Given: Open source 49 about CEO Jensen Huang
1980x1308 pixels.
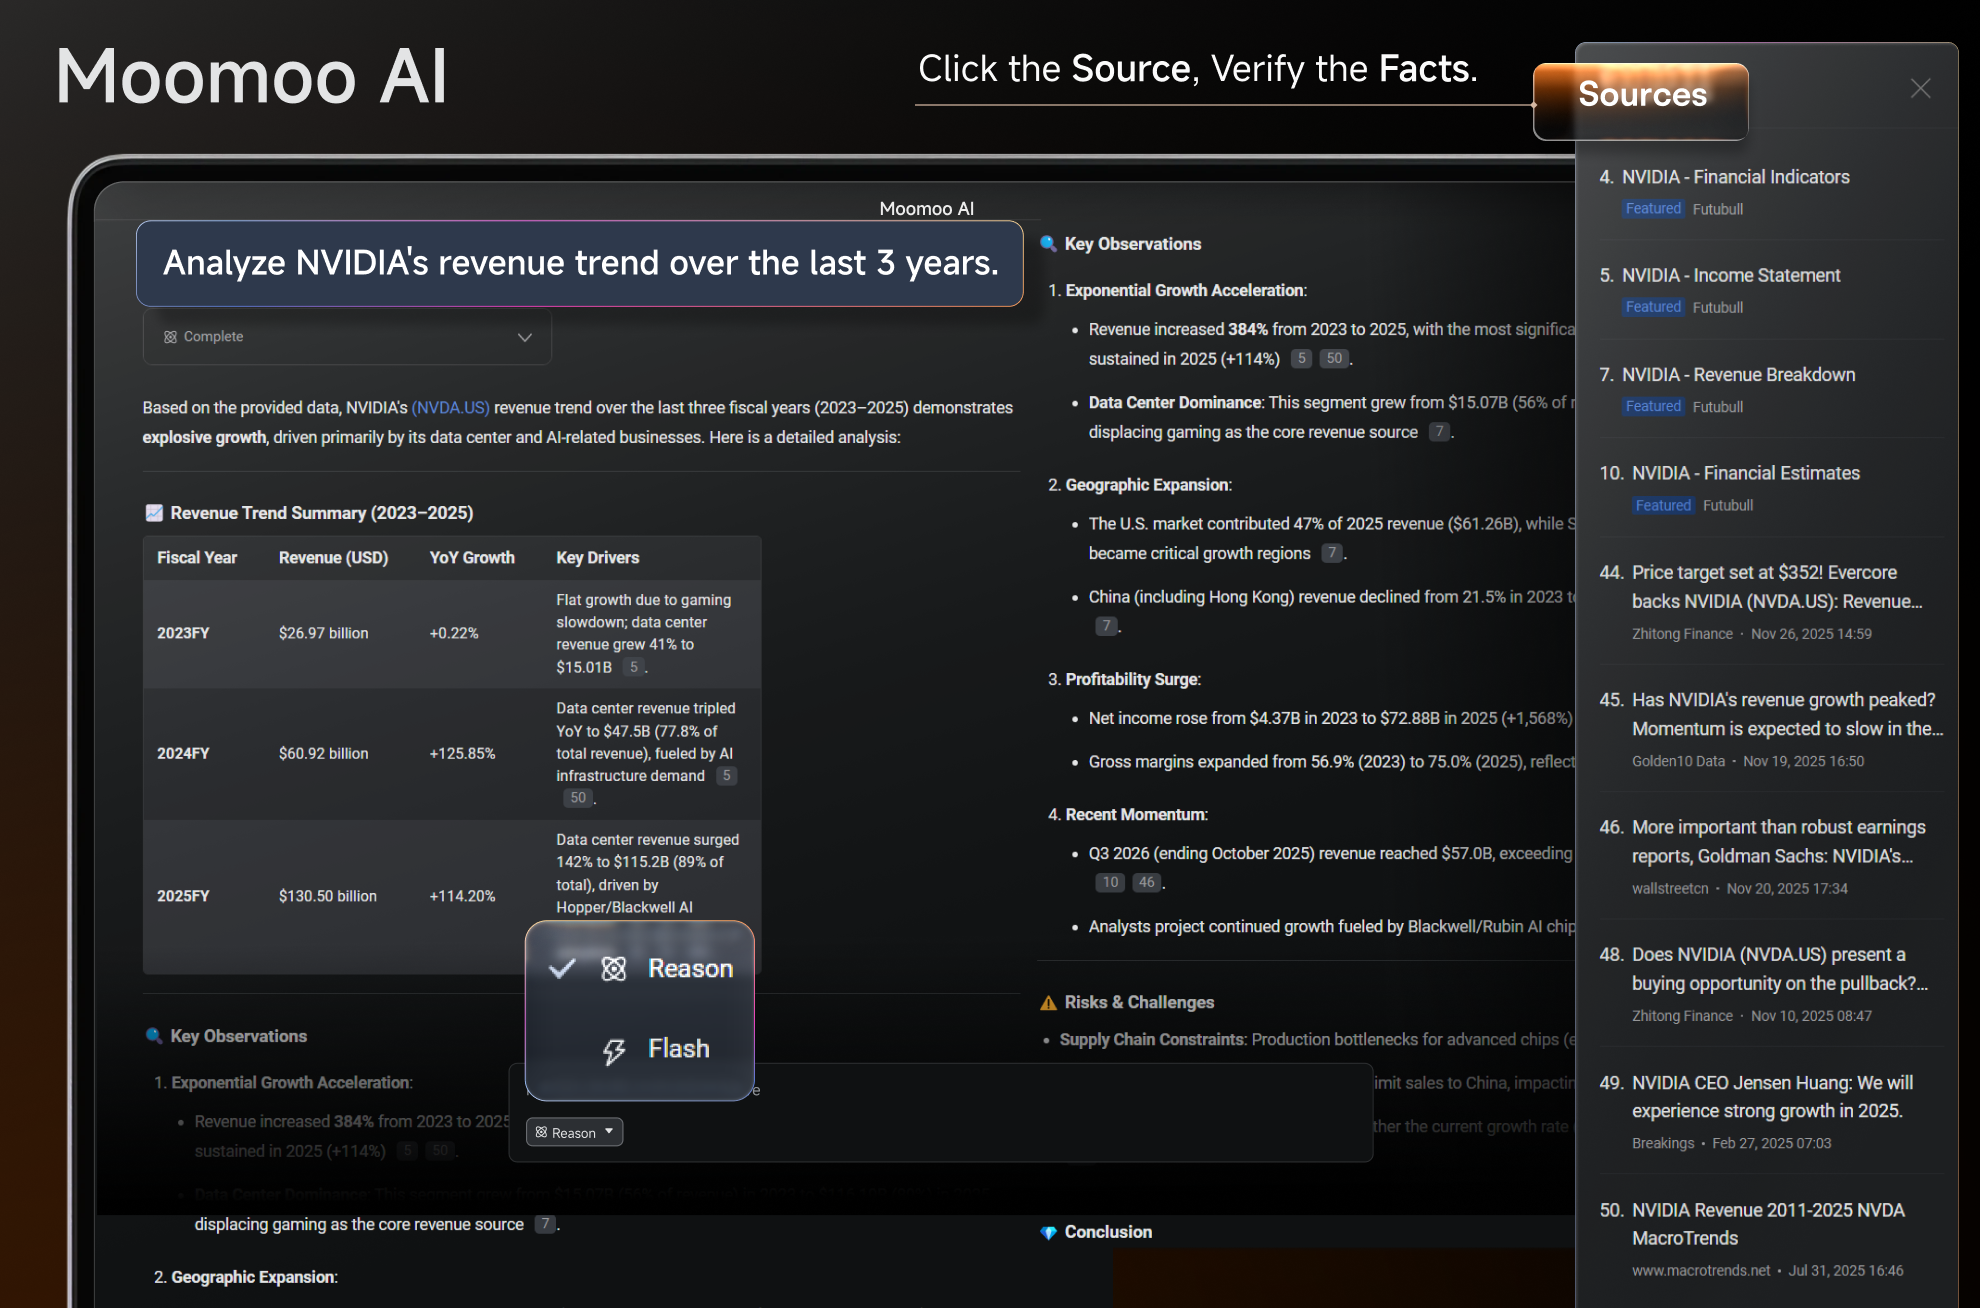Looking at the screenshot, I should [1772, 1096].
